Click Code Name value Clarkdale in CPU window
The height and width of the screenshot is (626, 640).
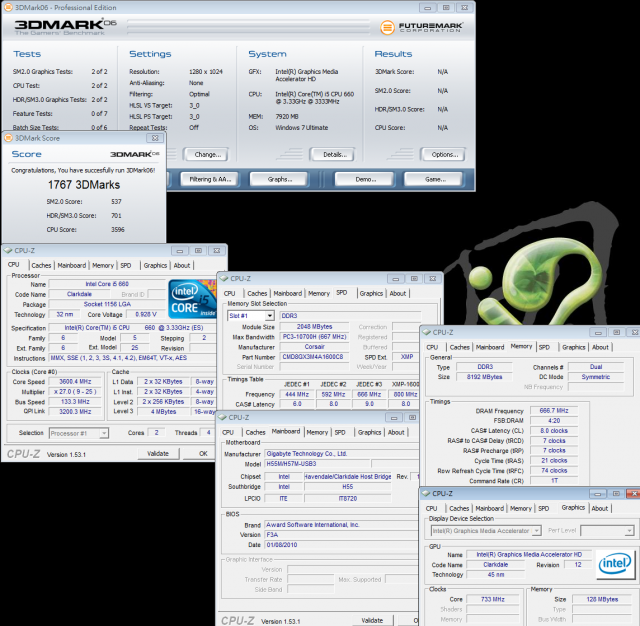(79, 294)
